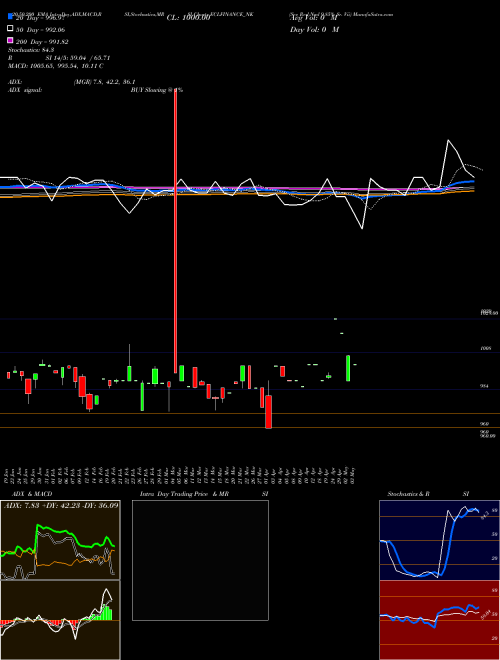
Task: Click the tall green candle at chart's right end
Action: point(348,368)
